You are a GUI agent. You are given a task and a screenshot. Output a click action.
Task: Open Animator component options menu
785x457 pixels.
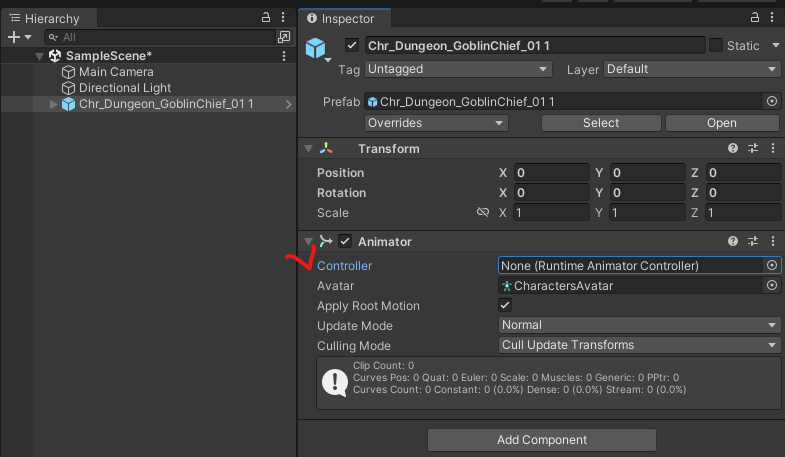coord(772,241)
